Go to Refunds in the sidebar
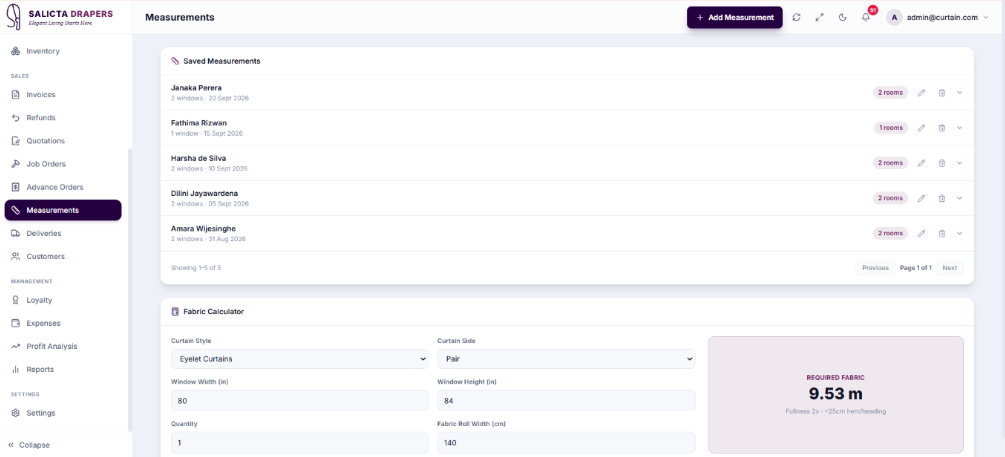This screenshot has height=457, width=1005. pos(63,117)
